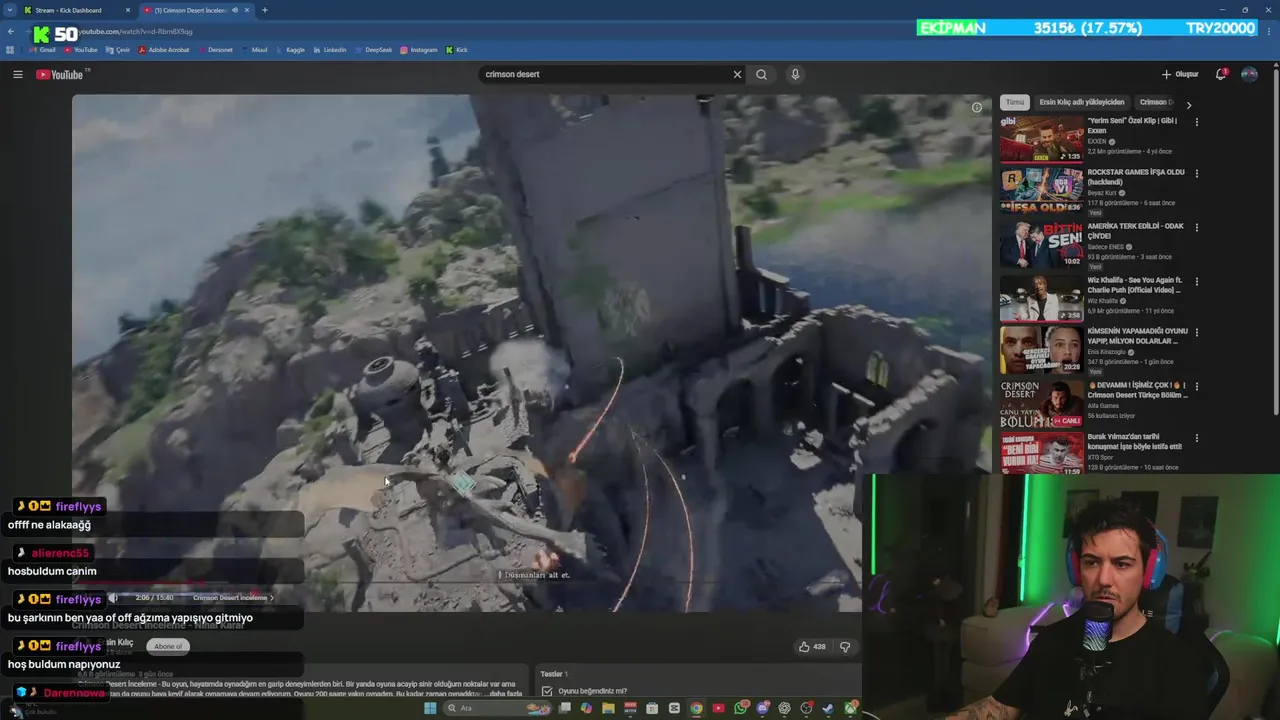Check the 'Oyunu beğendiniz mi?' checkbox
The image size is (1280, 720).
[x=547, y=691]
